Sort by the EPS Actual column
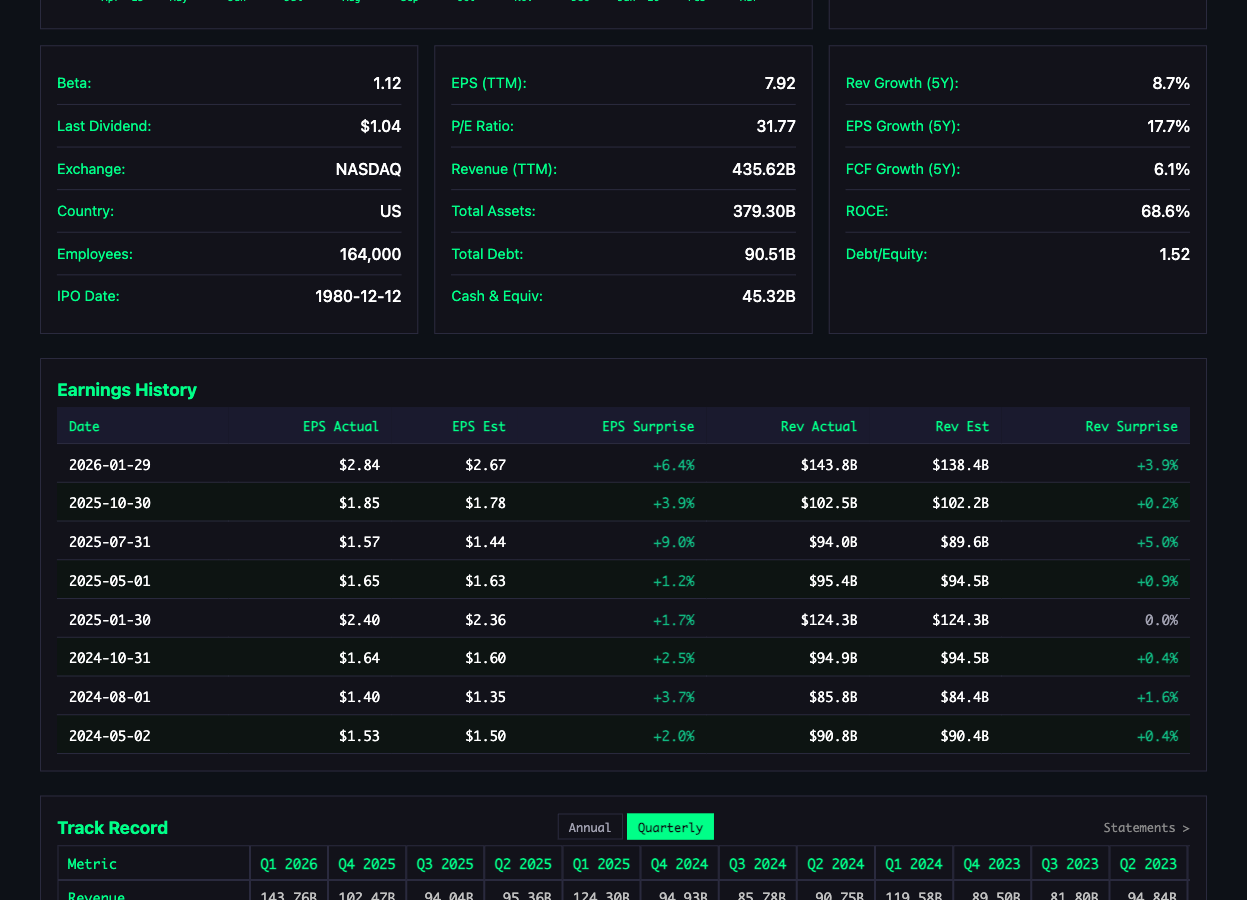 click(x=341, y=425)
